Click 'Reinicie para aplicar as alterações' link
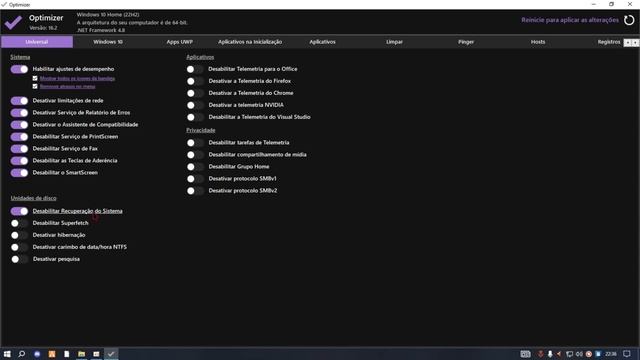Image resolution: width=640 pixels, height=360 pixels. 570,20
